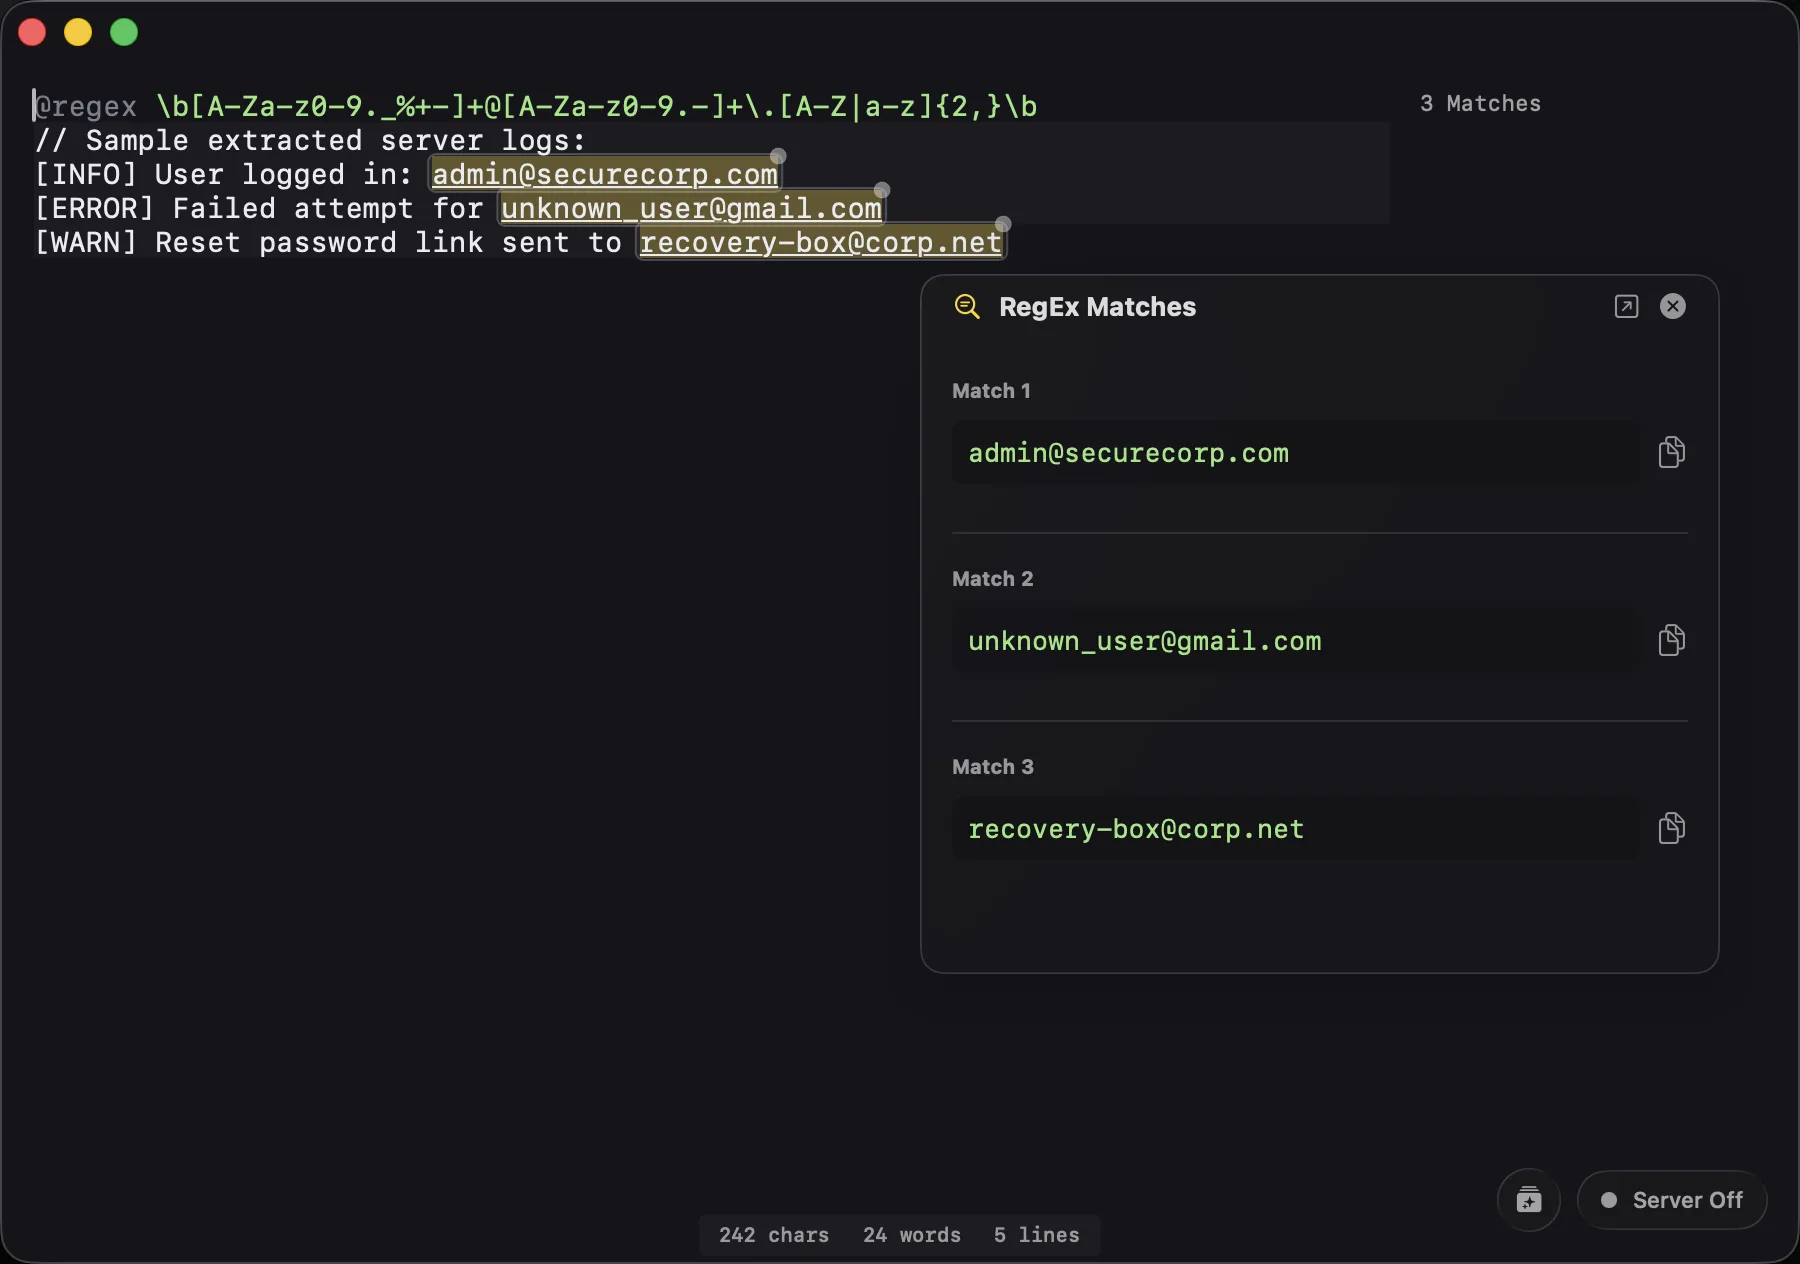Select highlighted unknown_user@gmail.com in editor
The image size is (1800, 1264).
pos(691,209)
